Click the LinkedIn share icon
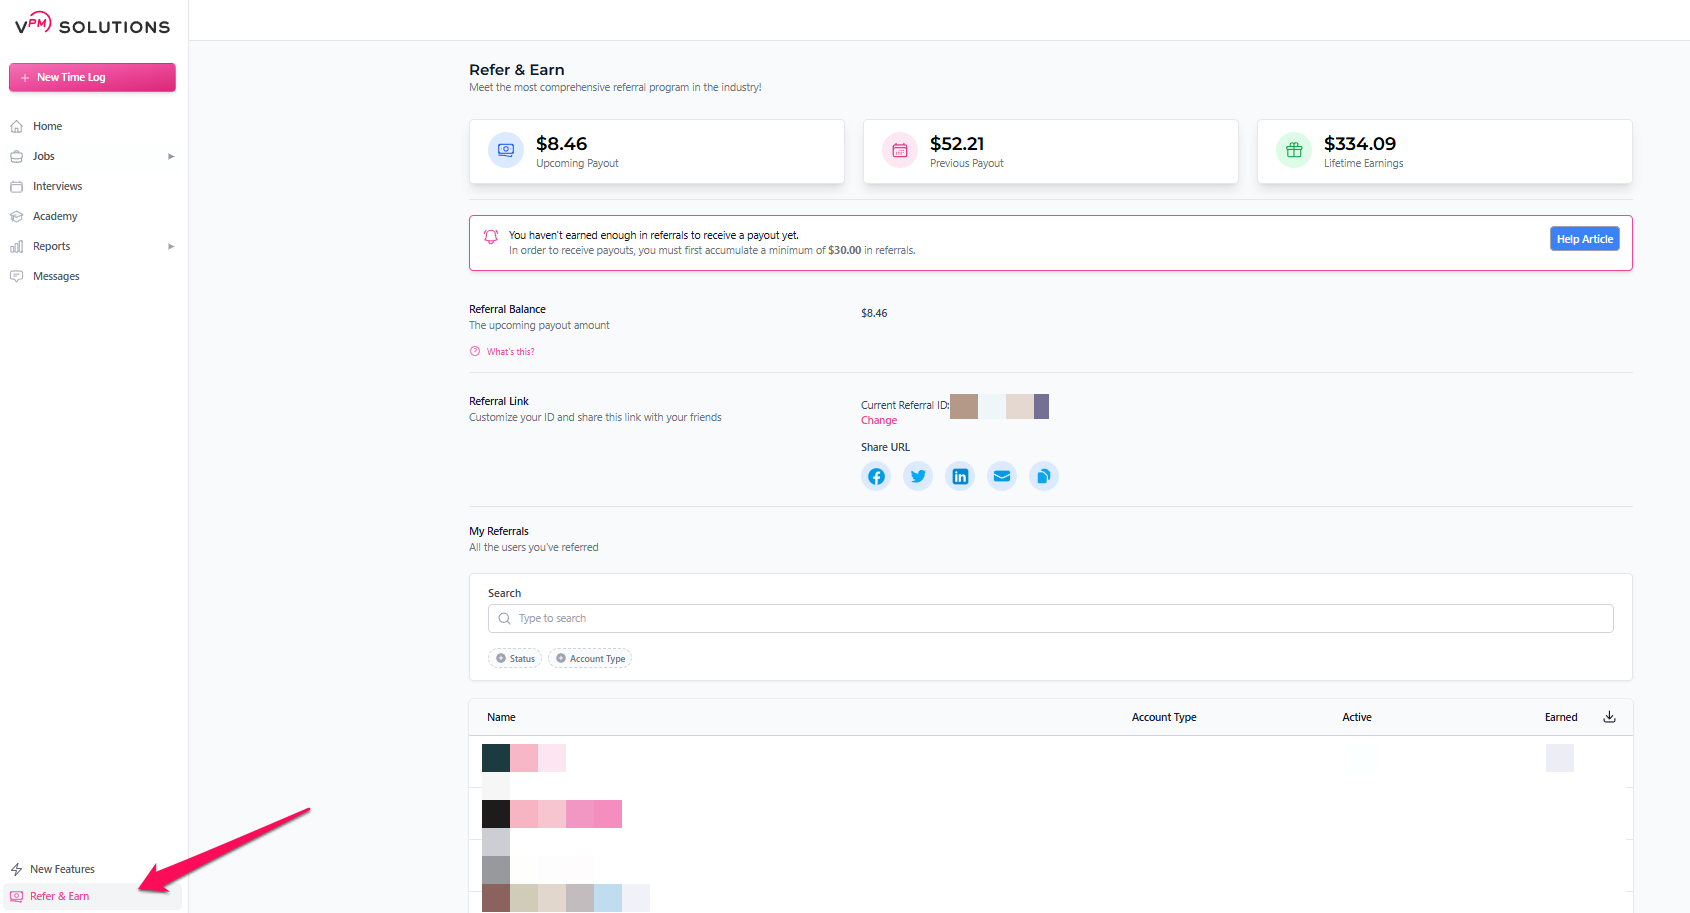Viewport: 1690px width, 913px height. (960, 476)
